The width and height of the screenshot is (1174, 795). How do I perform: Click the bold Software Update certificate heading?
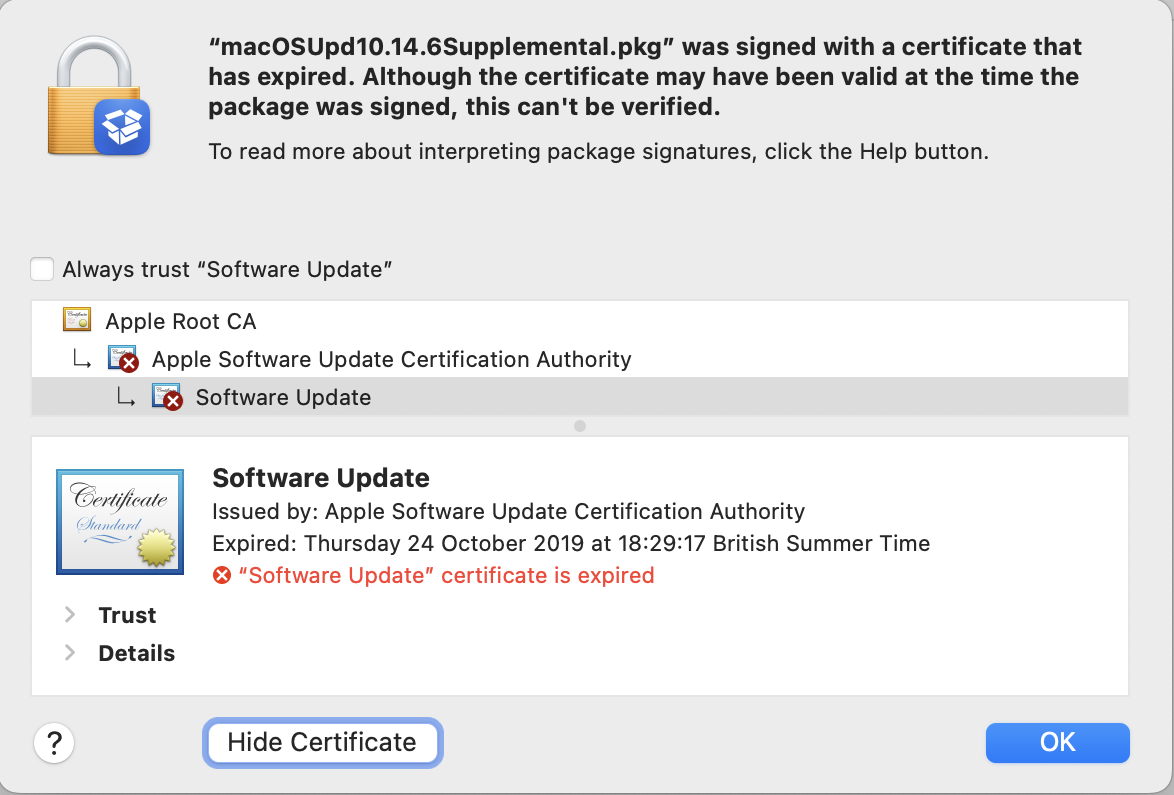click(321, 477)
